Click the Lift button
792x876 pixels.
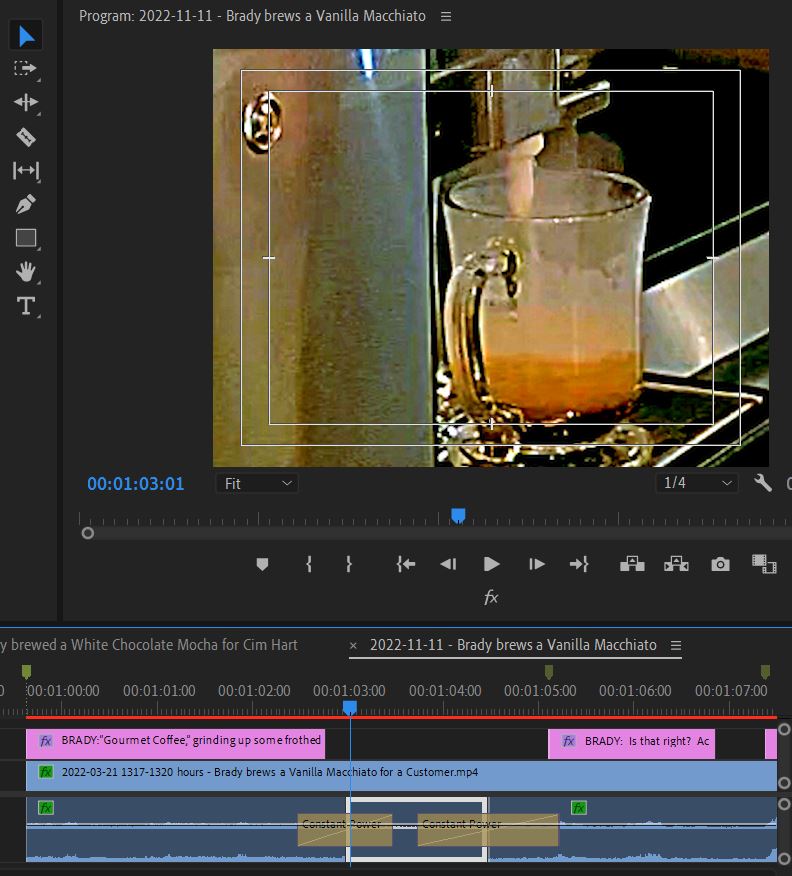coord(632,564)
